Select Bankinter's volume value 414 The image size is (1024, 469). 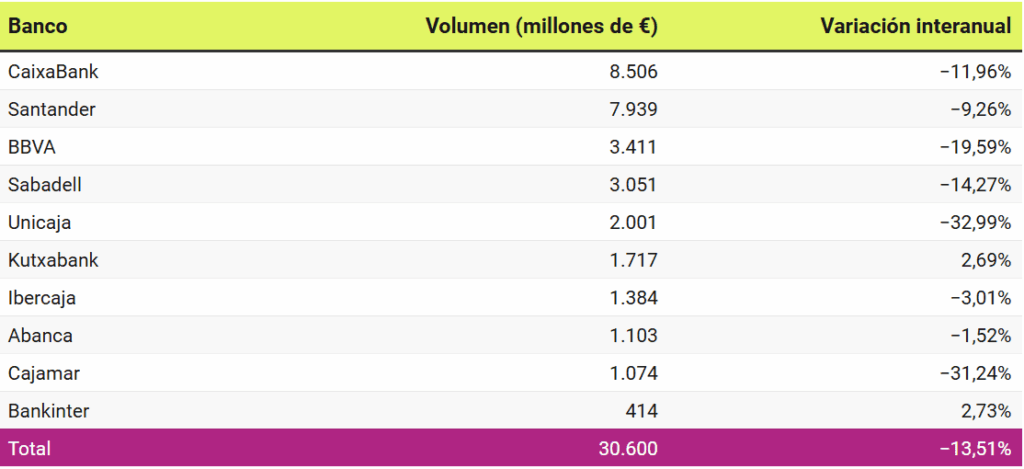641,411
